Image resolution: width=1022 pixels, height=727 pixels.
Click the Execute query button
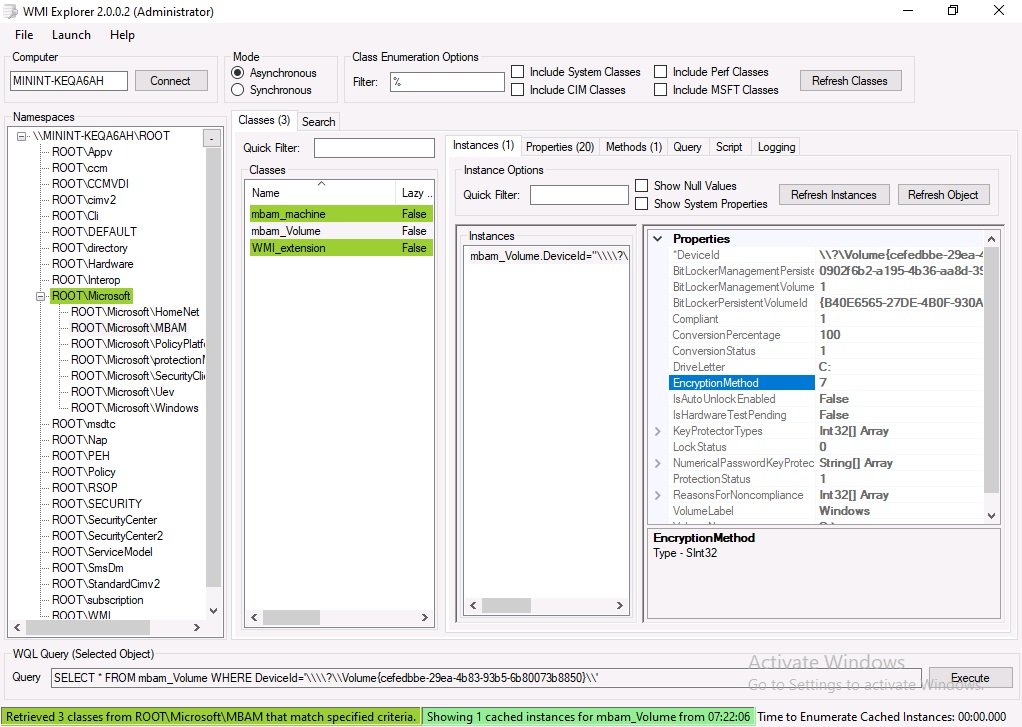(970, 677)
